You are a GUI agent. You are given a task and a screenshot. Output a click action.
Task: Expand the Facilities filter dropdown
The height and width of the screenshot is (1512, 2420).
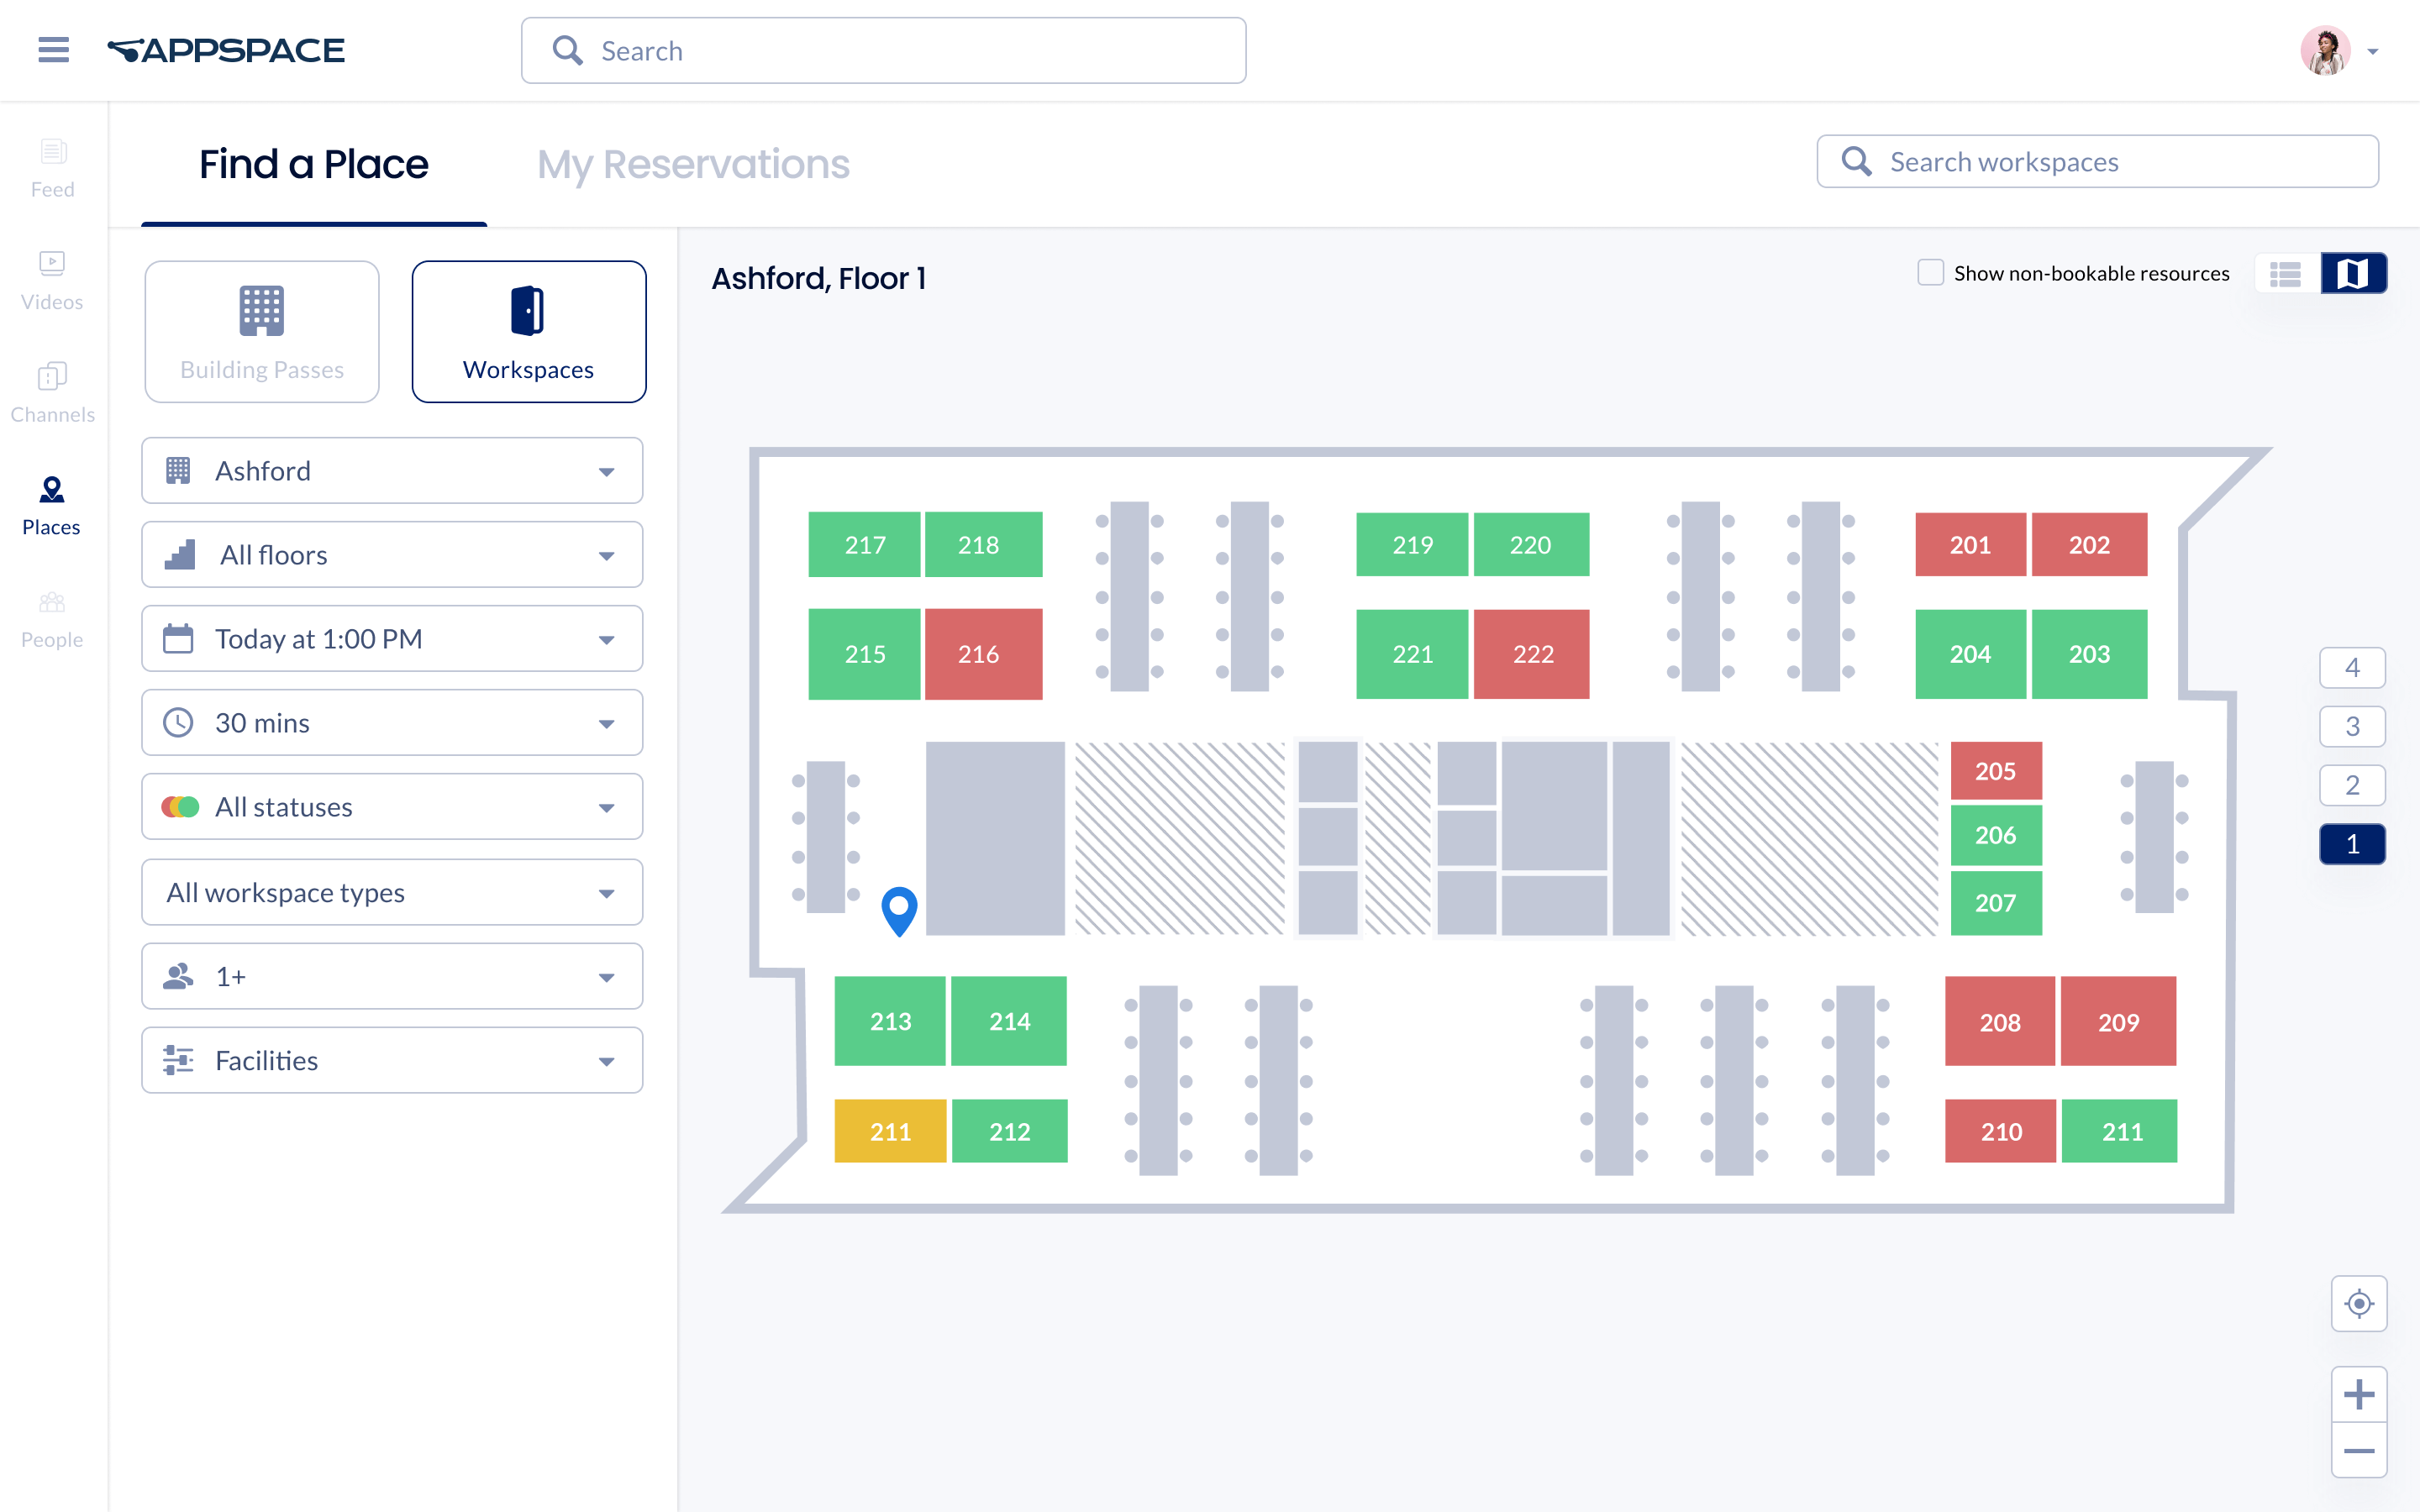[392, 1060]
